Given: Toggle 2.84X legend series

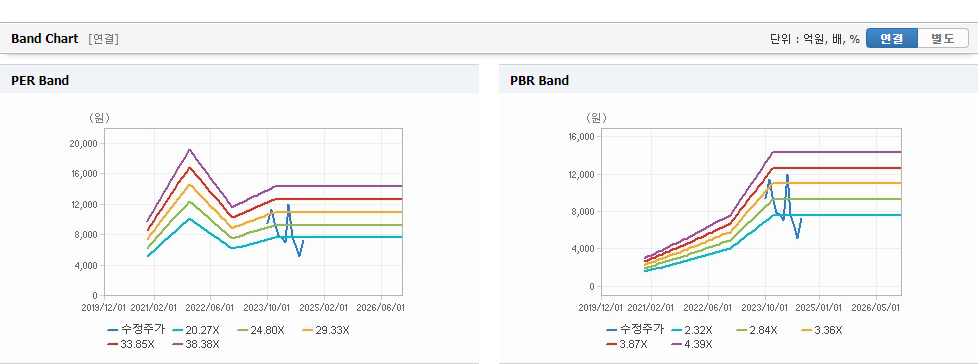Looking at the screenshot, I should (x=757, y=330).
